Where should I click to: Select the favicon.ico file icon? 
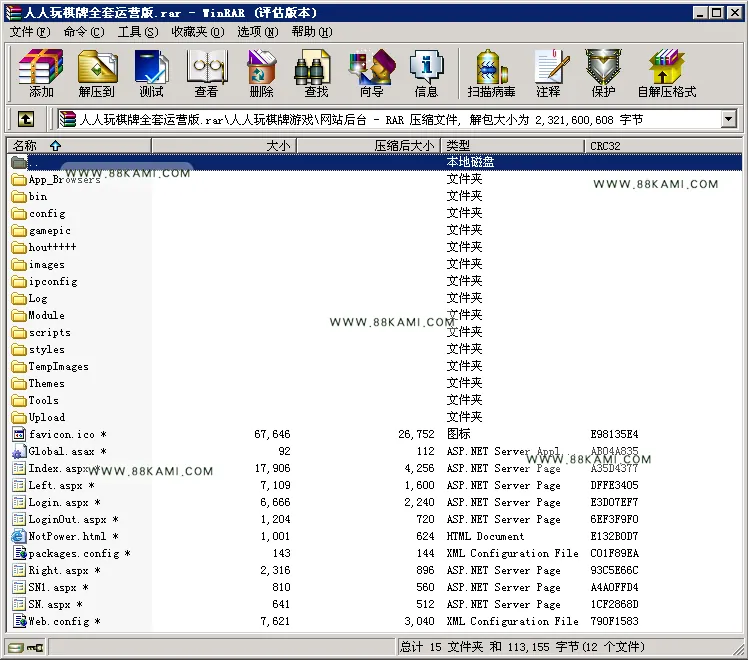[x=19, y=434]
